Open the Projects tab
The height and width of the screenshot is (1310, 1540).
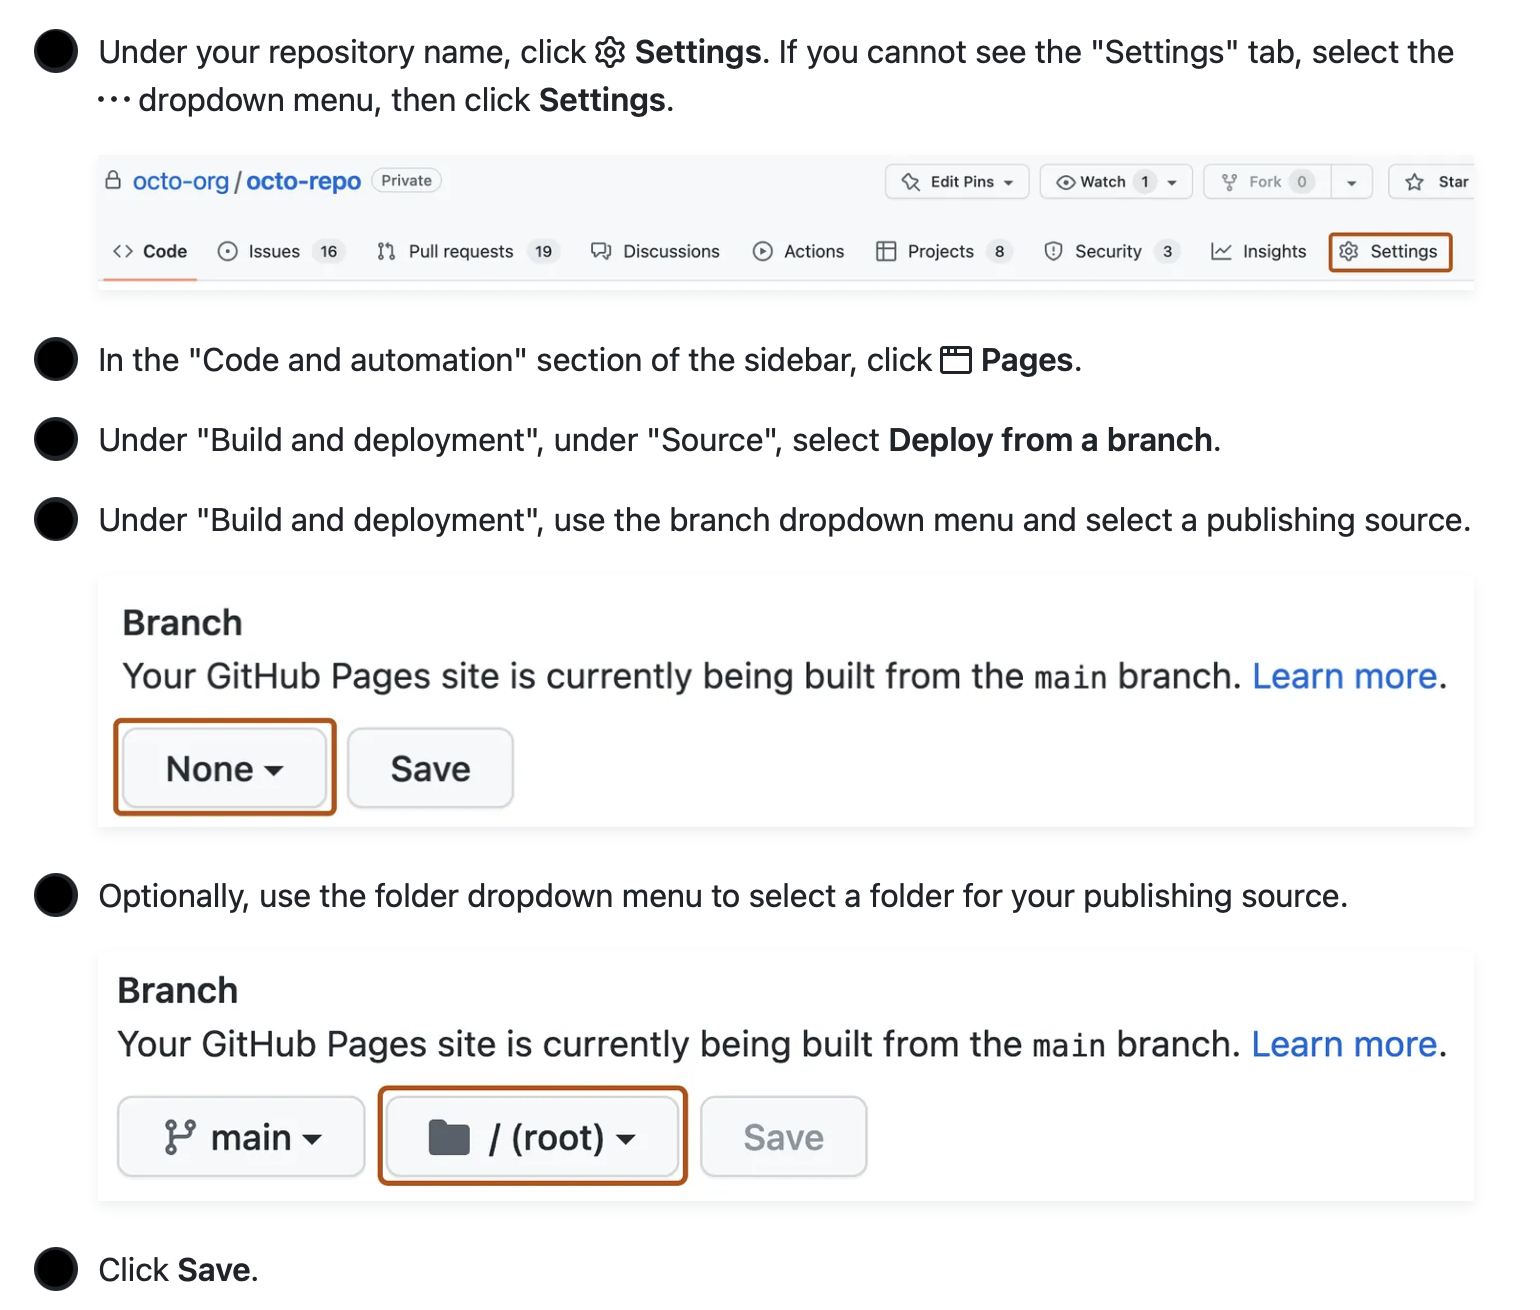click(x=943, y=251)
